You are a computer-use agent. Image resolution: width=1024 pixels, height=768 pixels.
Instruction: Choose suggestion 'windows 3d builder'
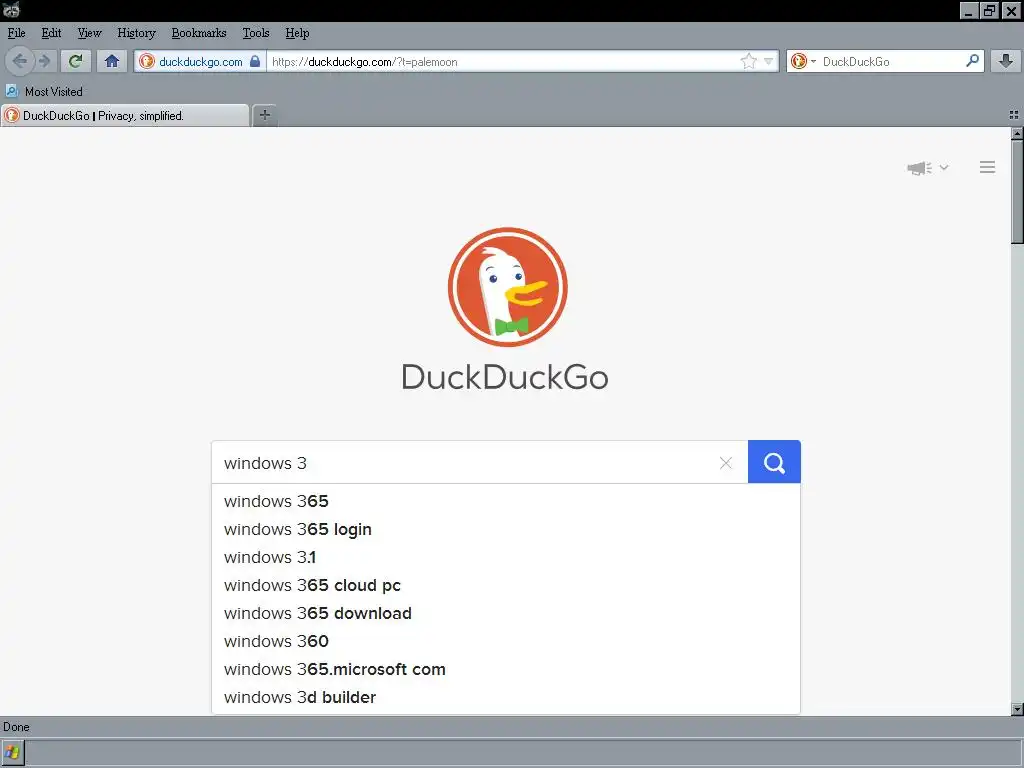pyautogui.click(x=505, y=697)
